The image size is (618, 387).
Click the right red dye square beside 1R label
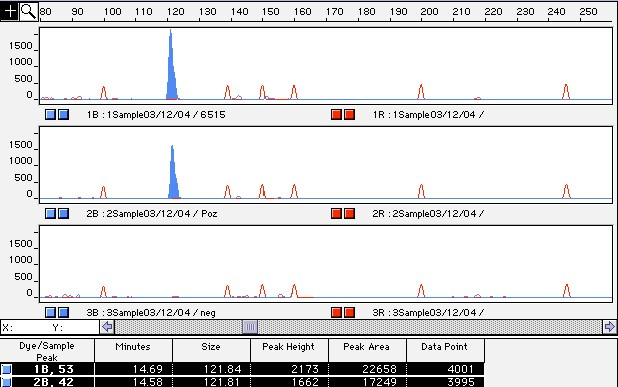coord(350,115)
